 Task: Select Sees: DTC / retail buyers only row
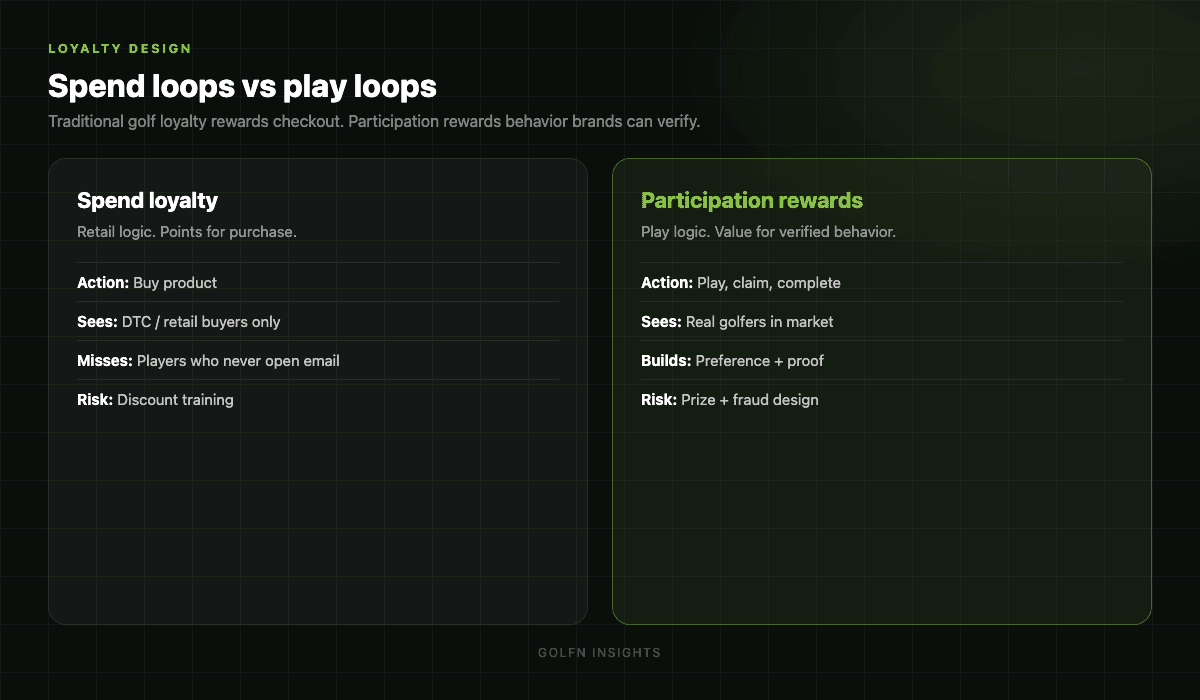(318, 321)
